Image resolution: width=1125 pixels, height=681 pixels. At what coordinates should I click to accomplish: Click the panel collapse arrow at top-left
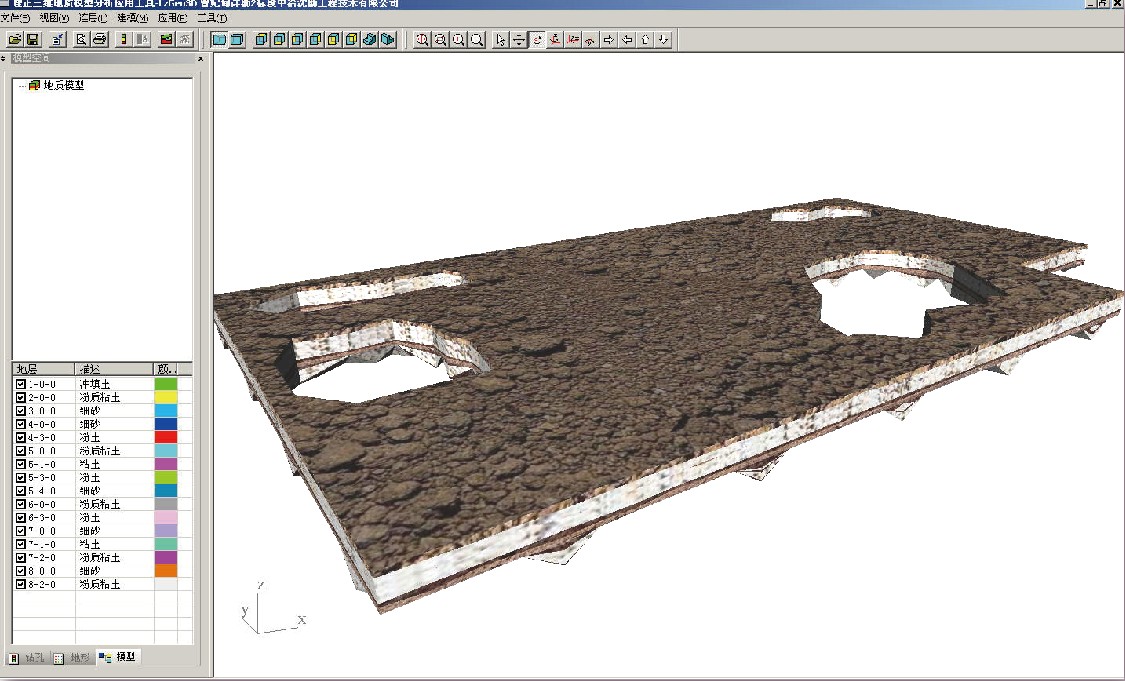[x=4, y=59]
